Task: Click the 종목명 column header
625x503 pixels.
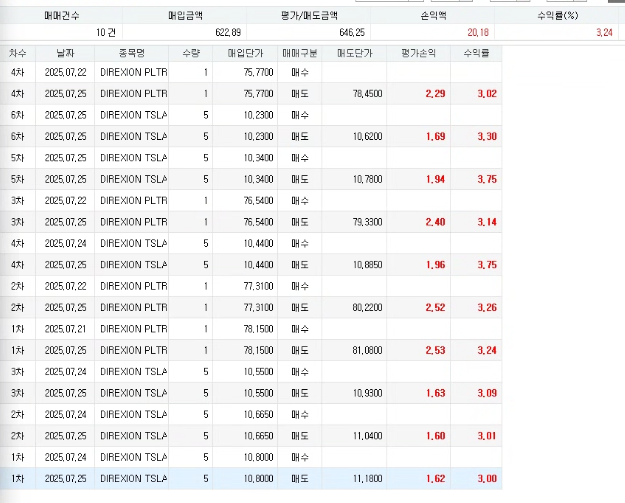Action: click(x=132, y=53)
